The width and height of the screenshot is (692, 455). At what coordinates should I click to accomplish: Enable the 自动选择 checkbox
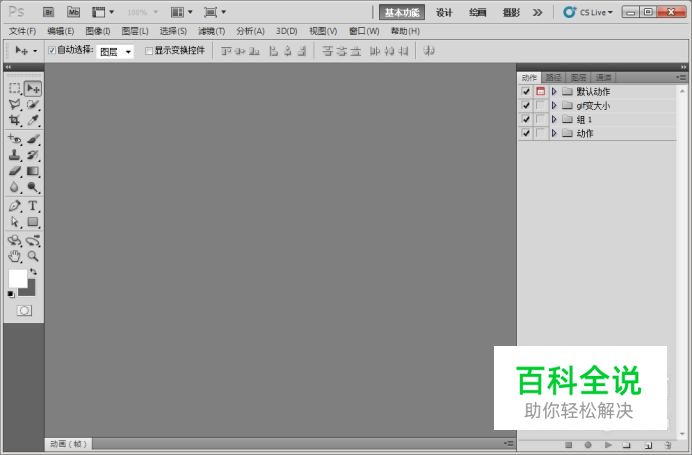tap(52, 51)
